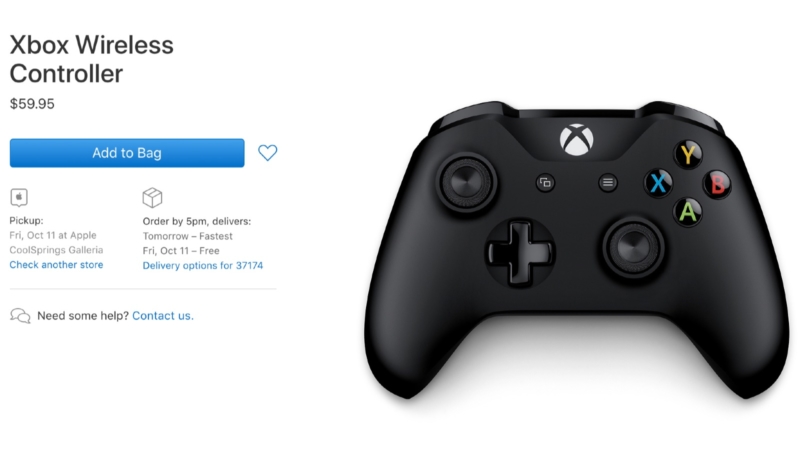Screen dimensions: 800x457
Task: Click the Xbox Wireless Controller product title
Action: (92, 59)
